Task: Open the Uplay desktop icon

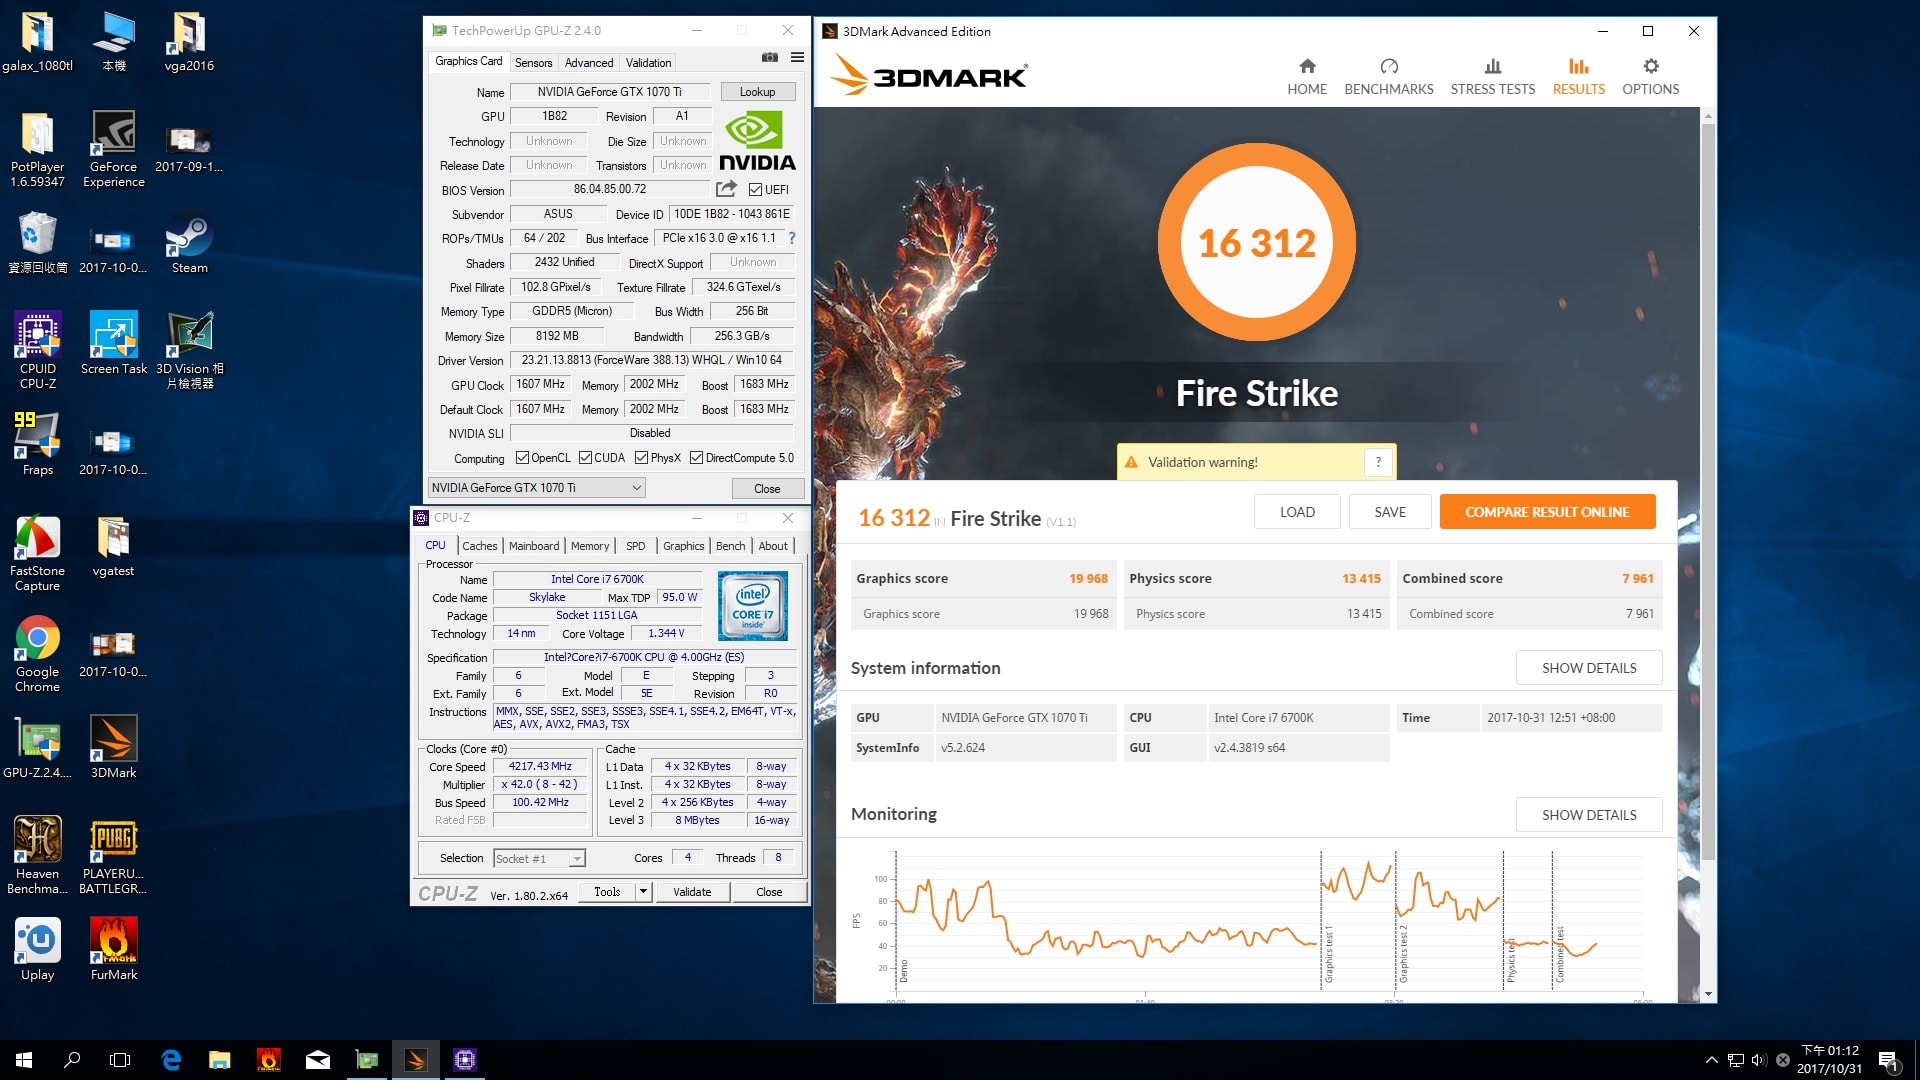Action: 38,948
